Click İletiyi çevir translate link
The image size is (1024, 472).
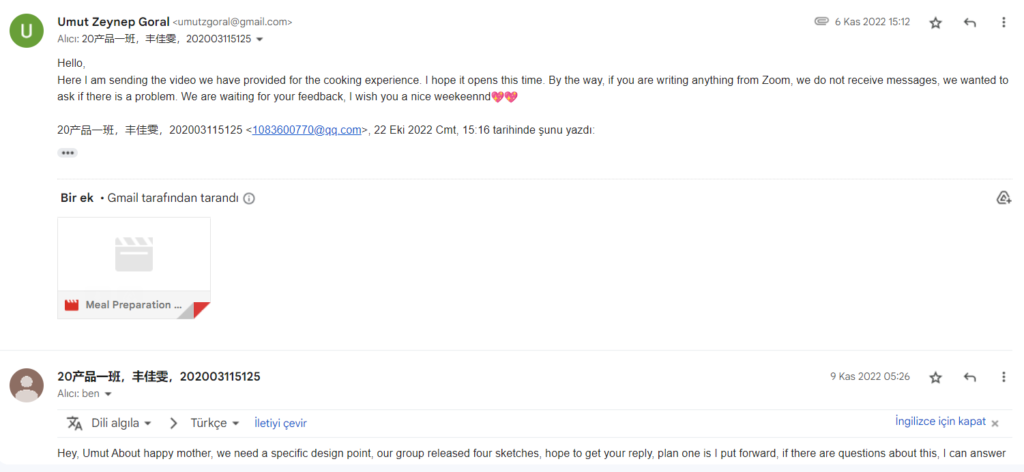(x=280, y=423)
